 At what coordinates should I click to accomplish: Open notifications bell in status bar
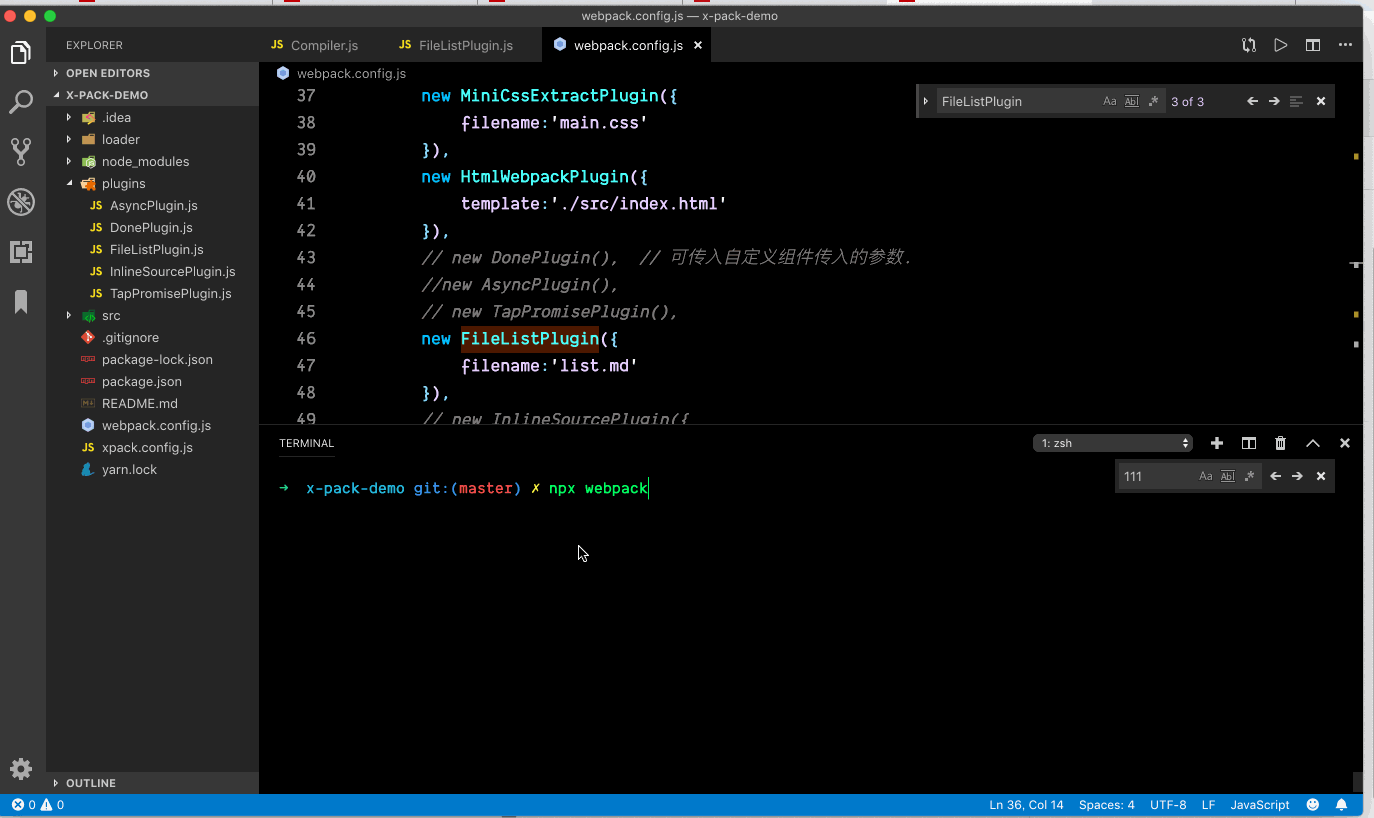click(x=1342, y=805)
